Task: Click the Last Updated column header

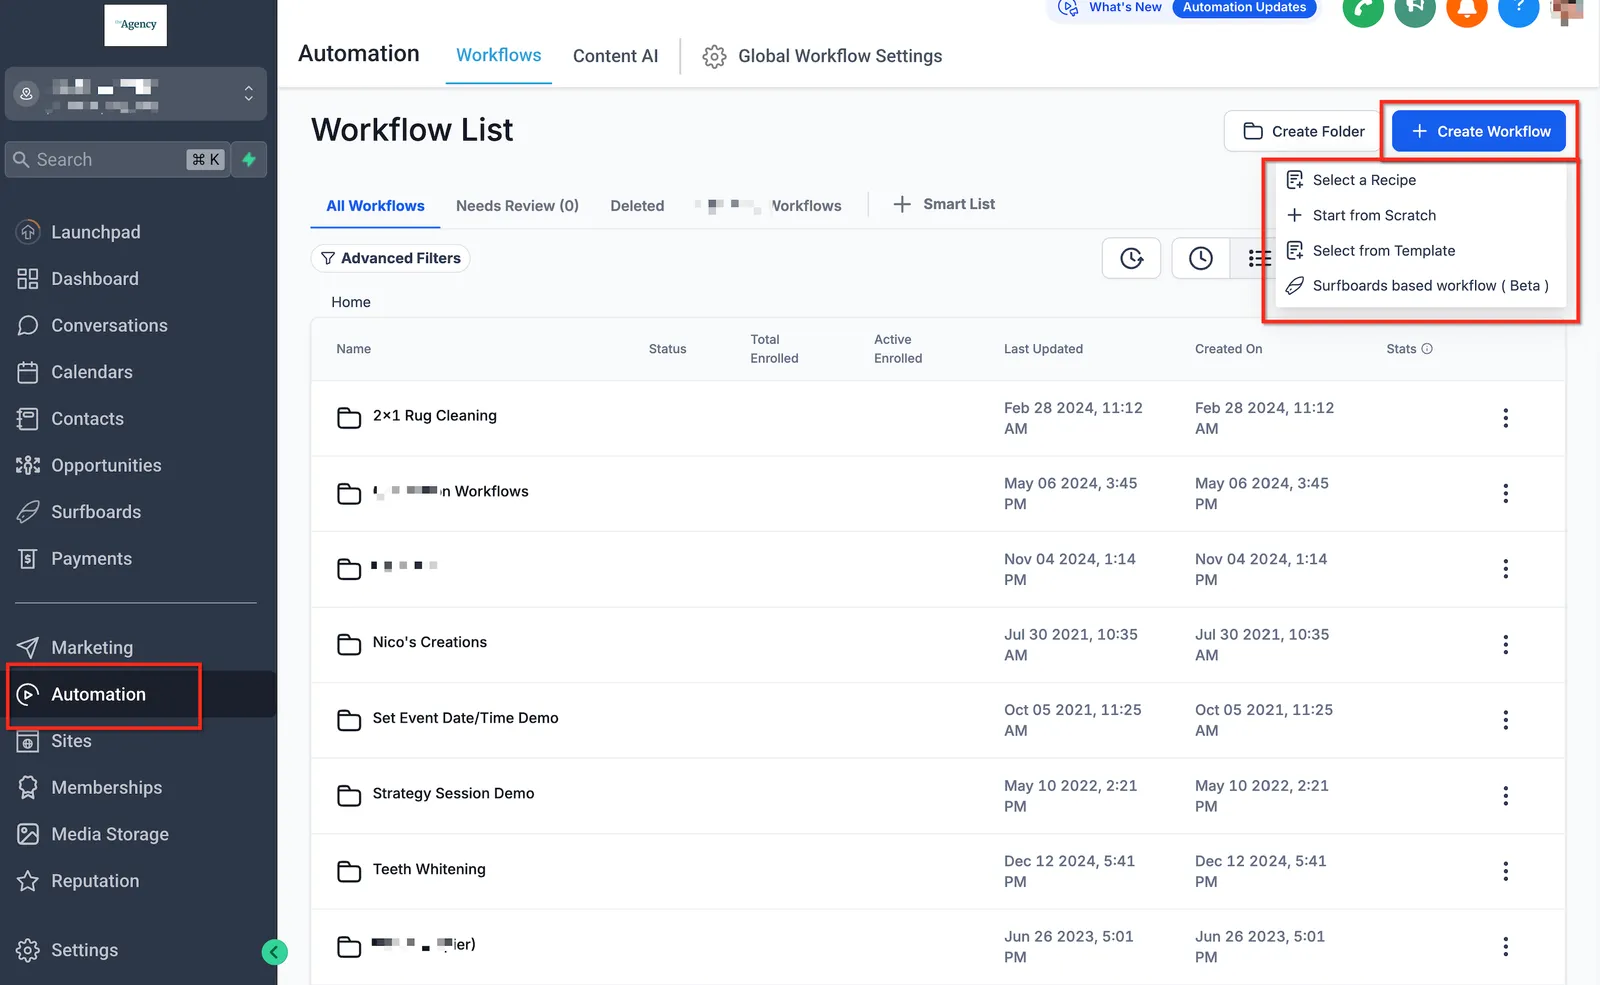Action: [1043, 349]
